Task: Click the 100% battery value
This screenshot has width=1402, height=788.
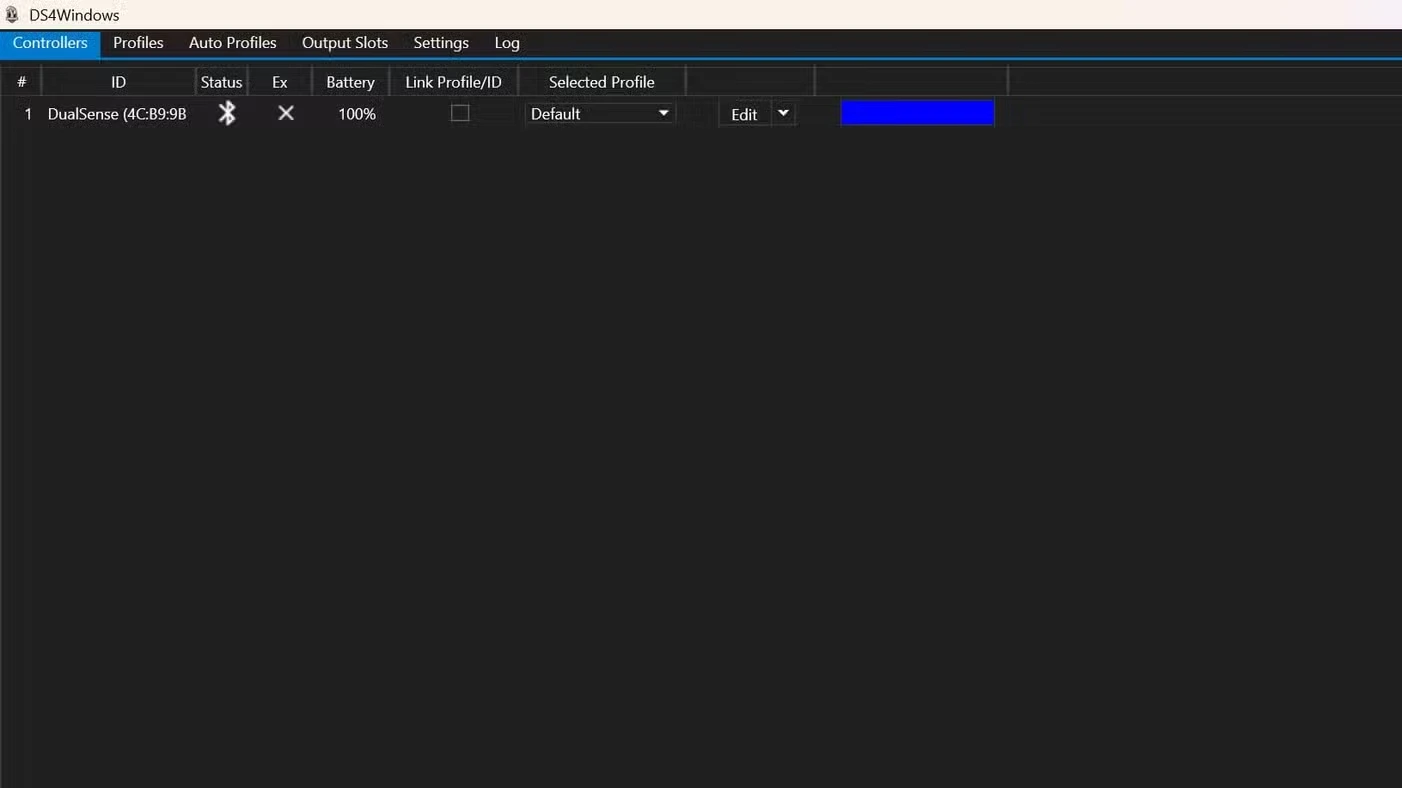Action: [x=357, y=114]
